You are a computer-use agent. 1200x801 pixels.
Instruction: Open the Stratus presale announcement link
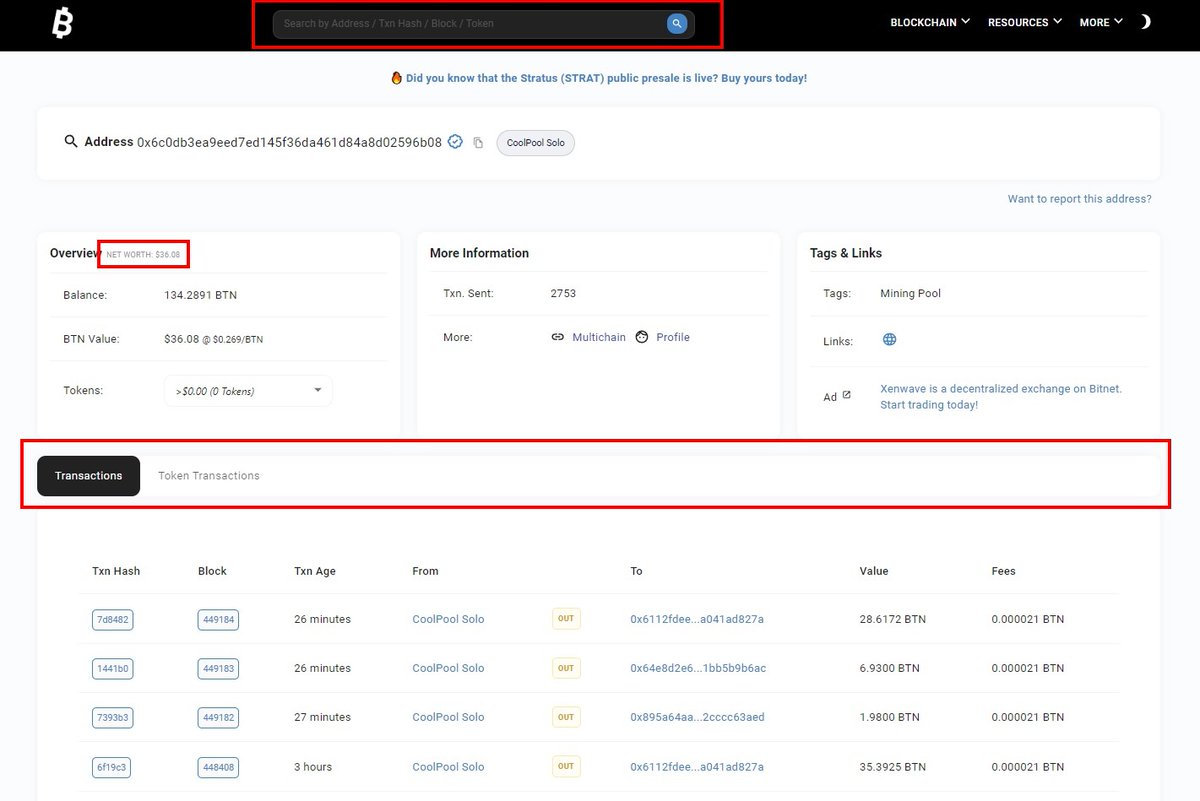point(606,78)
